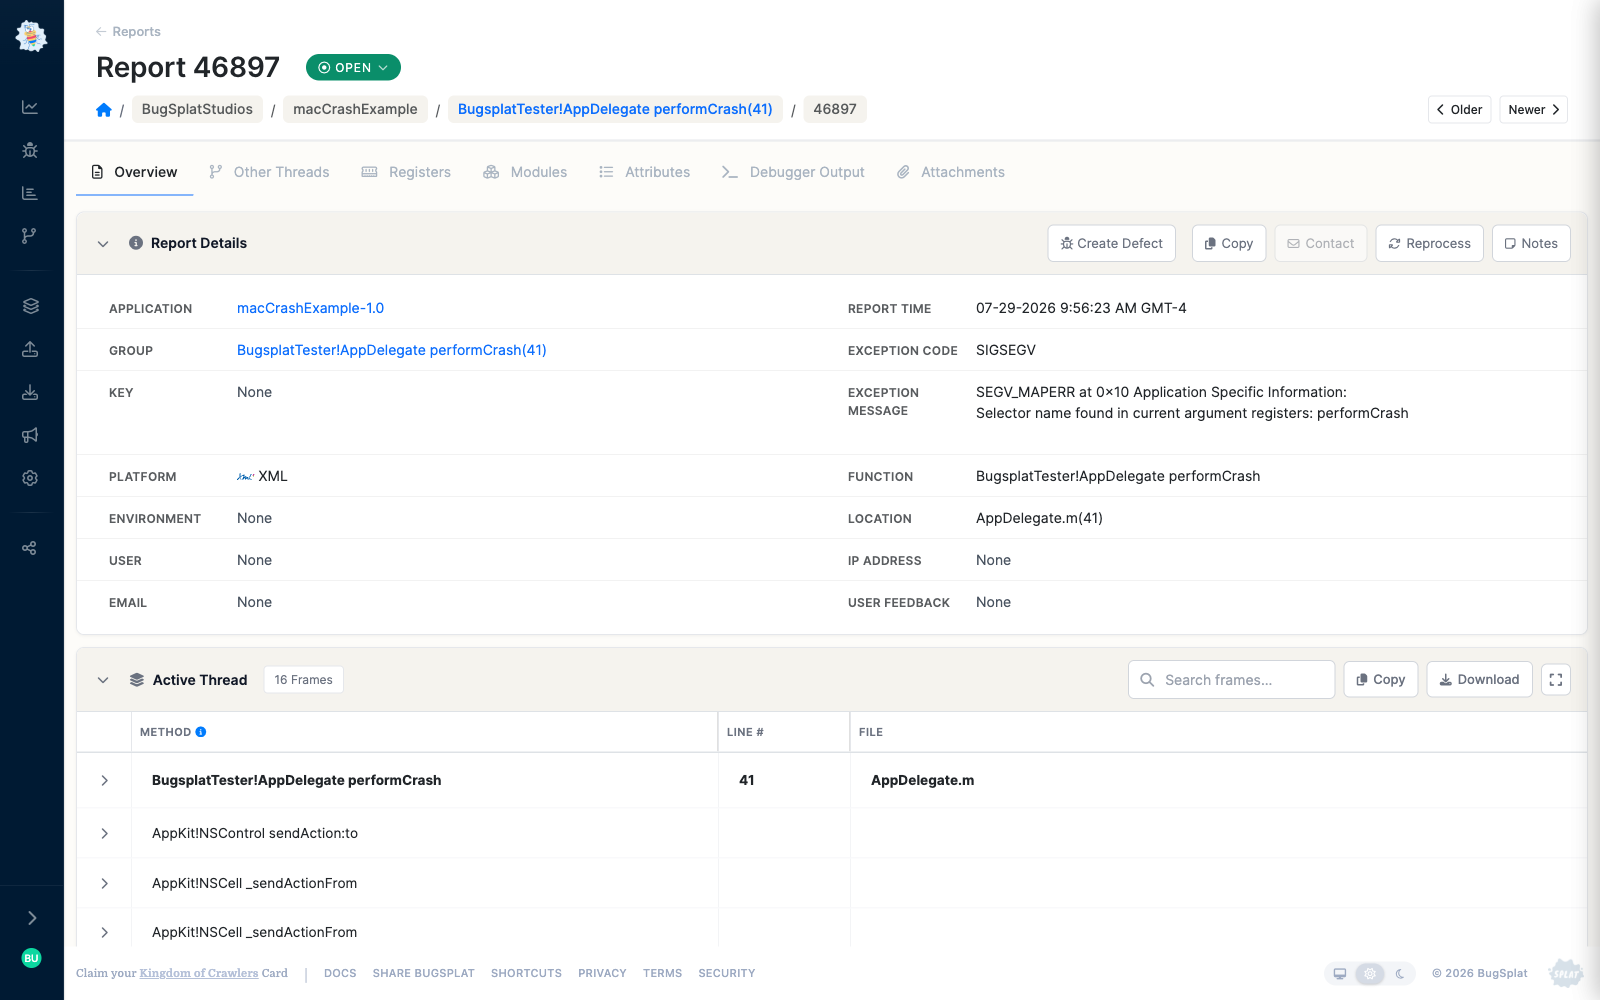
Task: Open the OPEN status dropdown
Action: [353, 68]
